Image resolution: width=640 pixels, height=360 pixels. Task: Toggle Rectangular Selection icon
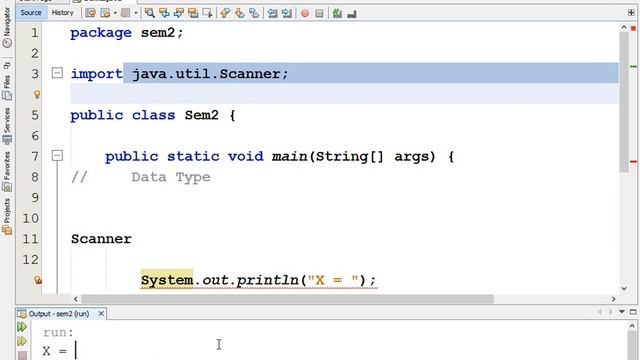click(x=207, y=13)
